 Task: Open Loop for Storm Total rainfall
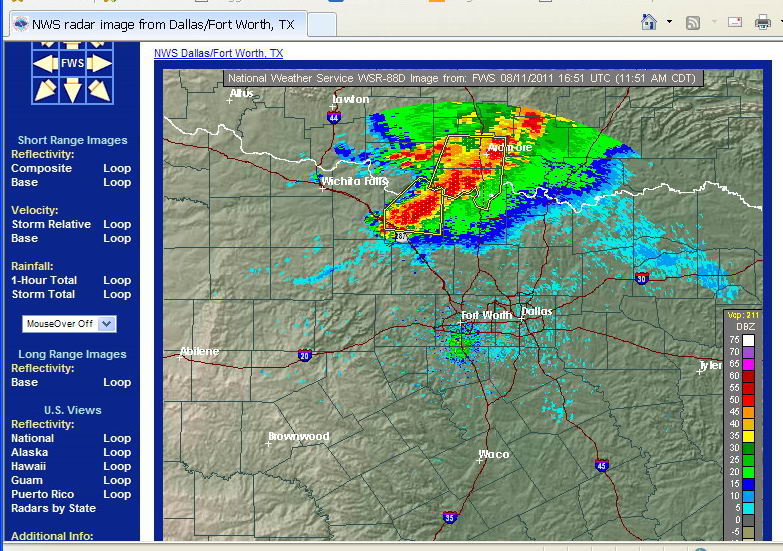pyautogui.click(x=117, y=294)
